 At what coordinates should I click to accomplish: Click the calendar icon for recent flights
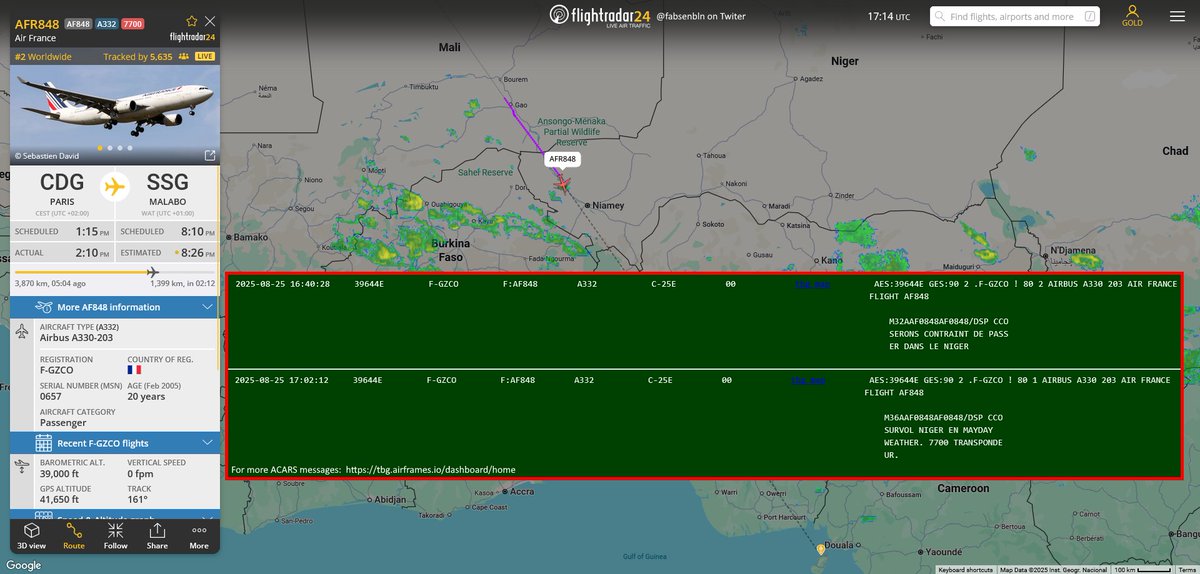(x=43, y=443)
